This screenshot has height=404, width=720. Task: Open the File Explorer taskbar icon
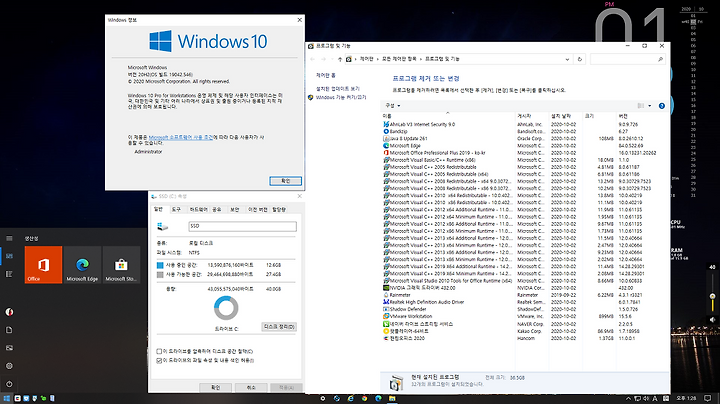click(x=392, y=398)
